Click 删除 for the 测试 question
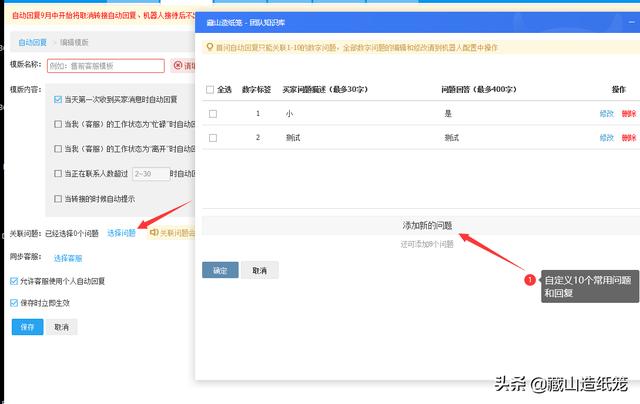Image resolution: width=640 pixels, height=404 pixels. click(629, 138)
